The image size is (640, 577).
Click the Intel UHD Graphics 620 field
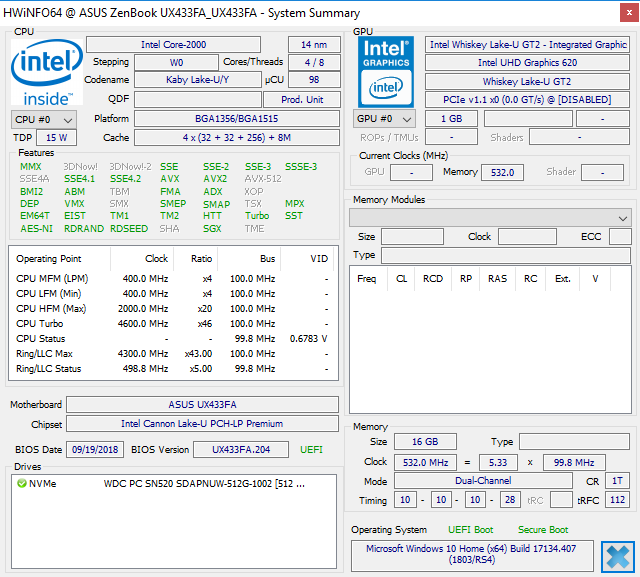(526, 63)
